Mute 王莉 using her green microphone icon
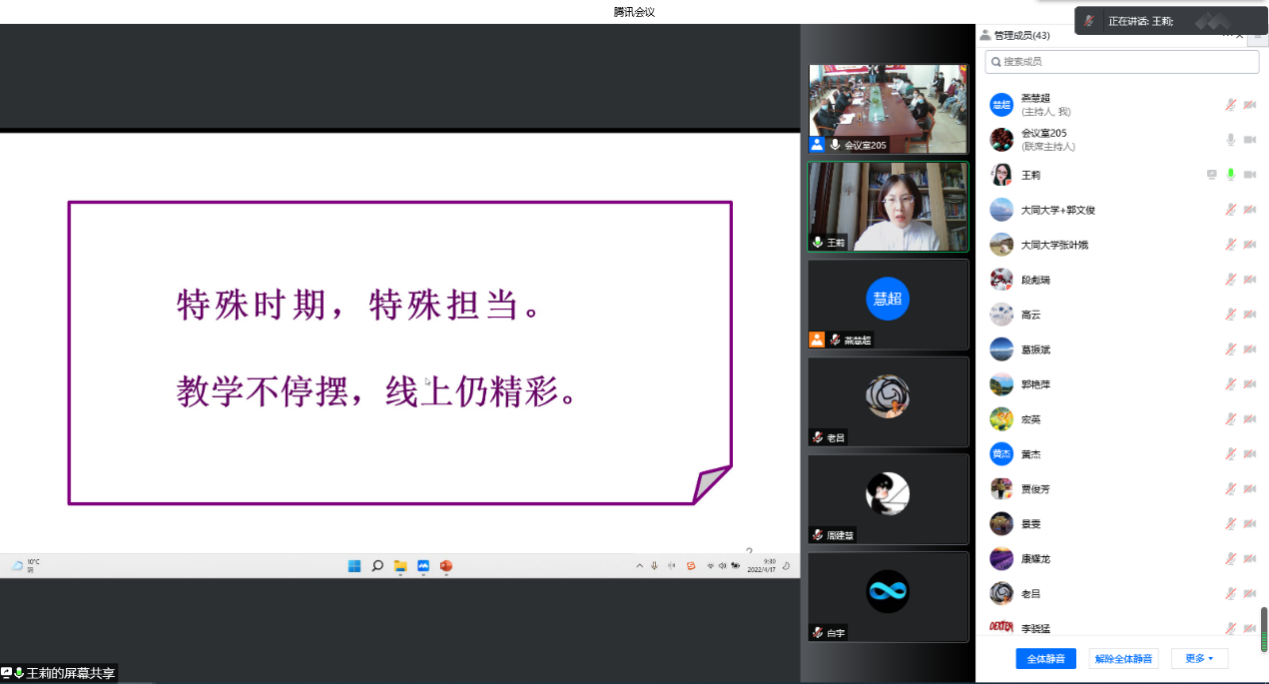The height and width of the screenshot is (684, 1269). pyautogui.click(x=1231, y=175)
